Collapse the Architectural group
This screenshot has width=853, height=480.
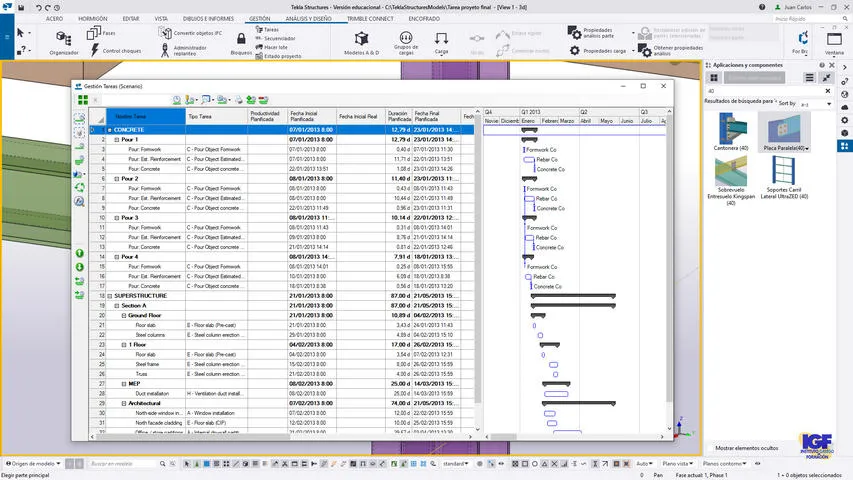[123, 403]
